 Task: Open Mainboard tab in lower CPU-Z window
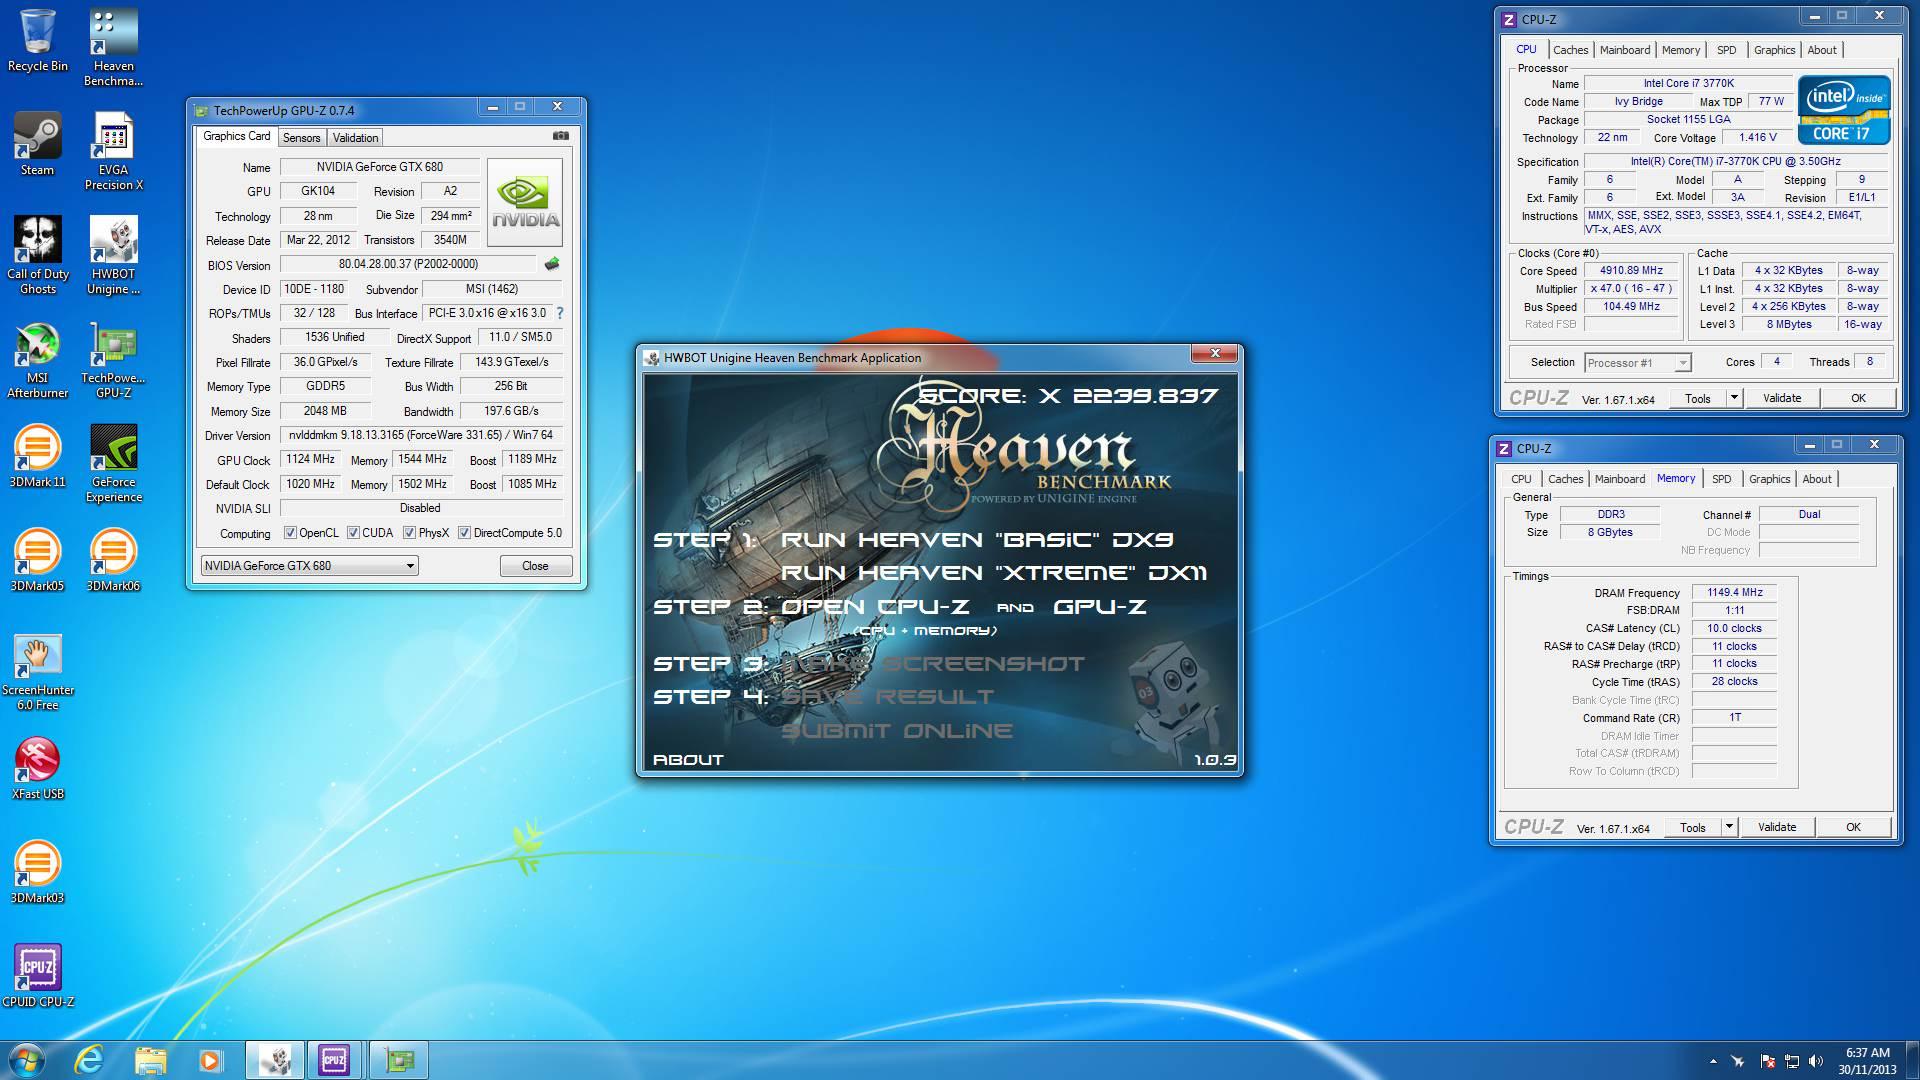(1620, 479)
